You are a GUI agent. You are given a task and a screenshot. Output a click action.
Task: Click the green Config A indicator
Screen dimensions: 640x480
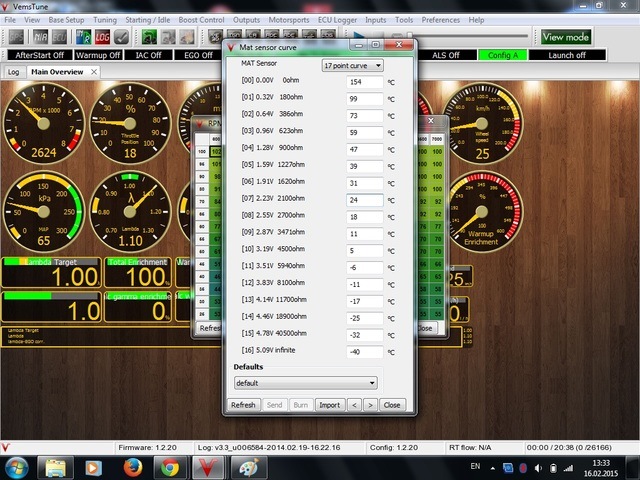pyautogui.click(x=502, y=55)
